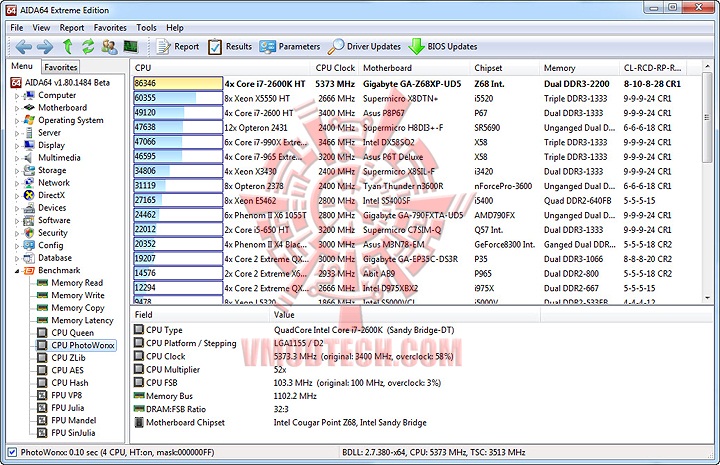
Task: Click the Forward navigation arrow
Action: tap(45, 46)
